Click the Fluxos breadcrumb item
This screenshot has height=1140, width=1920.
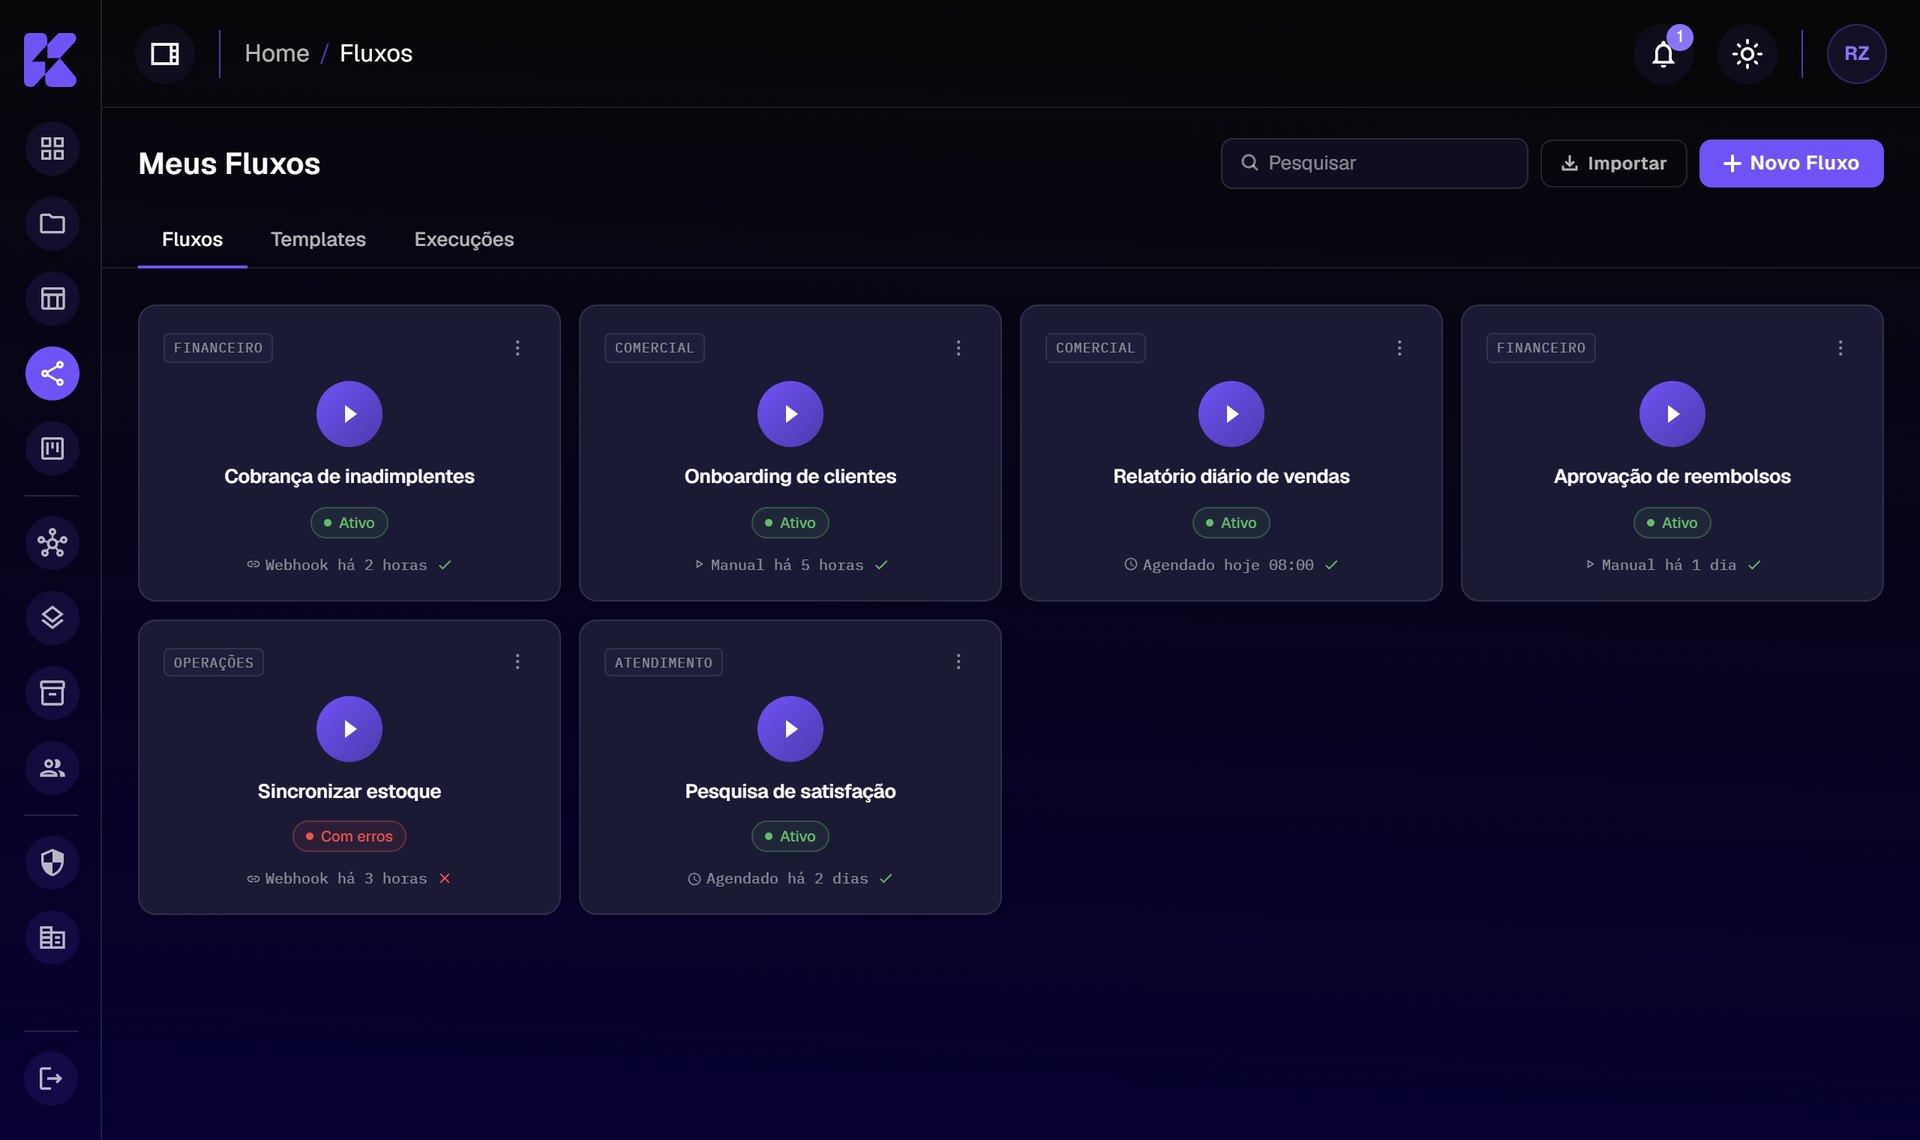[376, 54]
